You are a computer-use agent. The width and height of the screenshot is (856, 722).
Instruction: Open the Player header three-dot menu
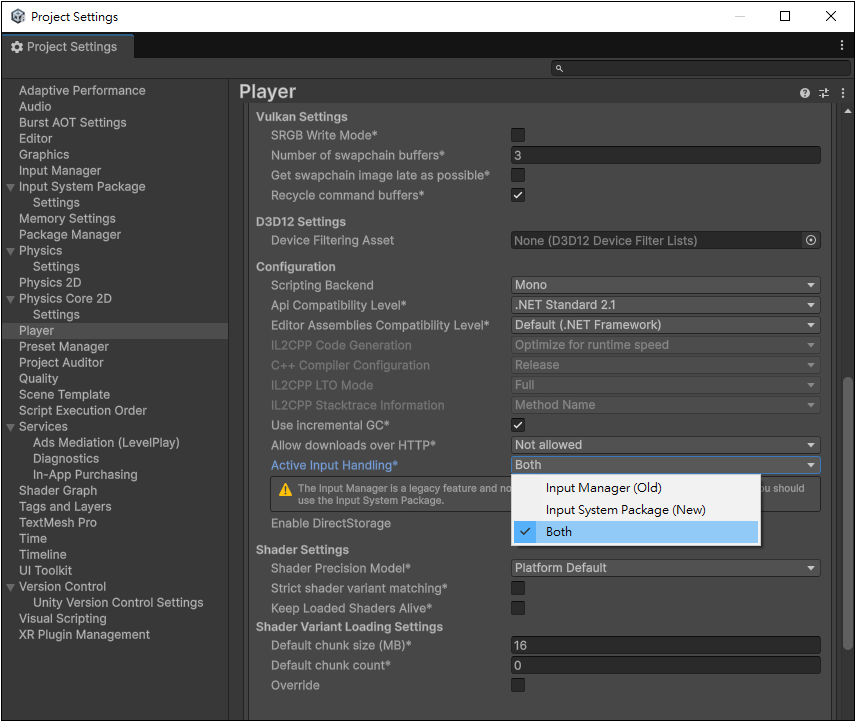(x=843, y=93)
